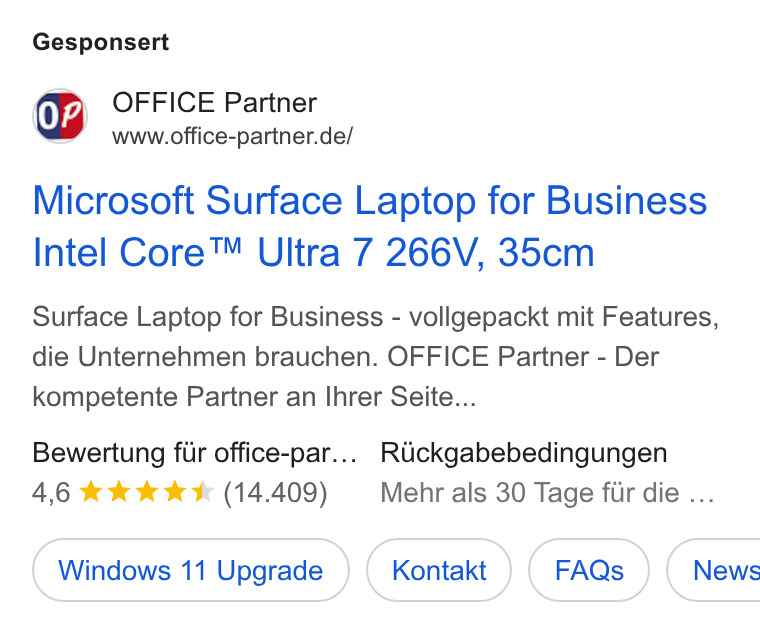The width and height of the screenshot is (760, 634).
Task: Open Bewertung für office-par… rating heading
Action: click(195, 453)
